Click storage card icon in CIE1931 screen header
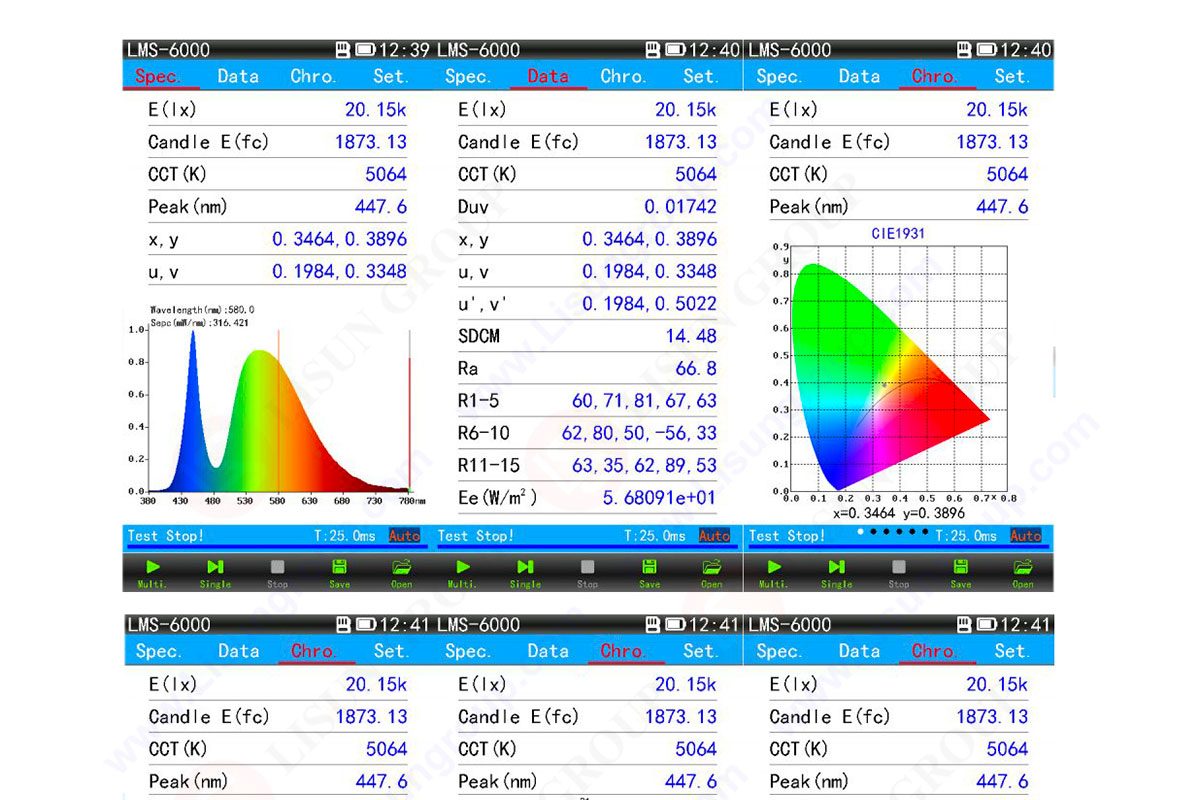This screenshot has height=800, width=1200. pyautogui.click(x=964, y=50)
